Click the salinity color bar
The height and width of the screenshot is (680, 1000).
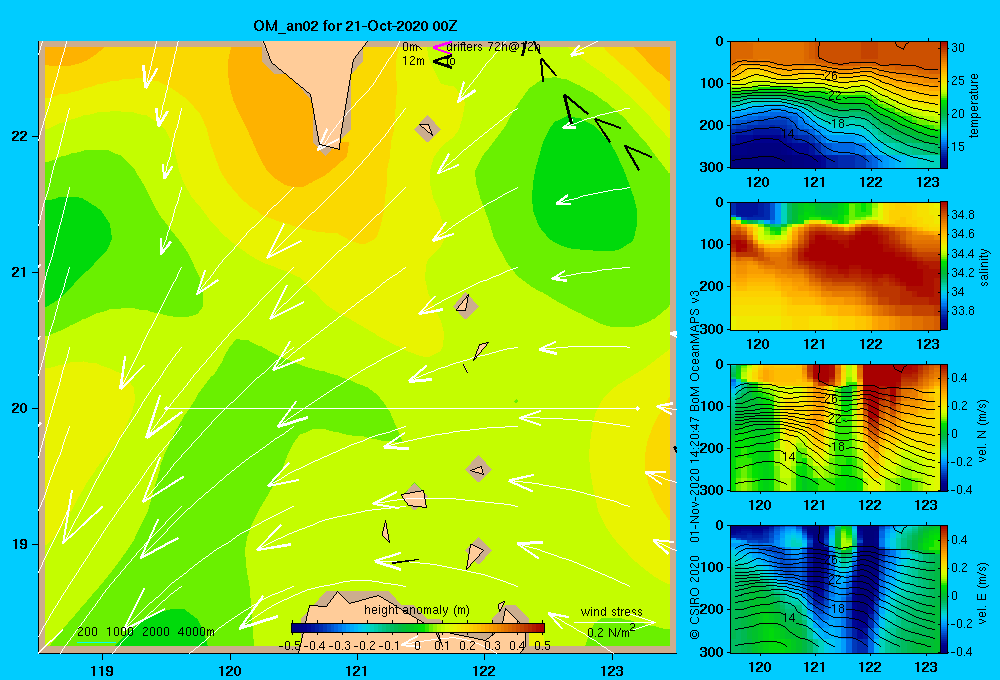tap(944, 266)
